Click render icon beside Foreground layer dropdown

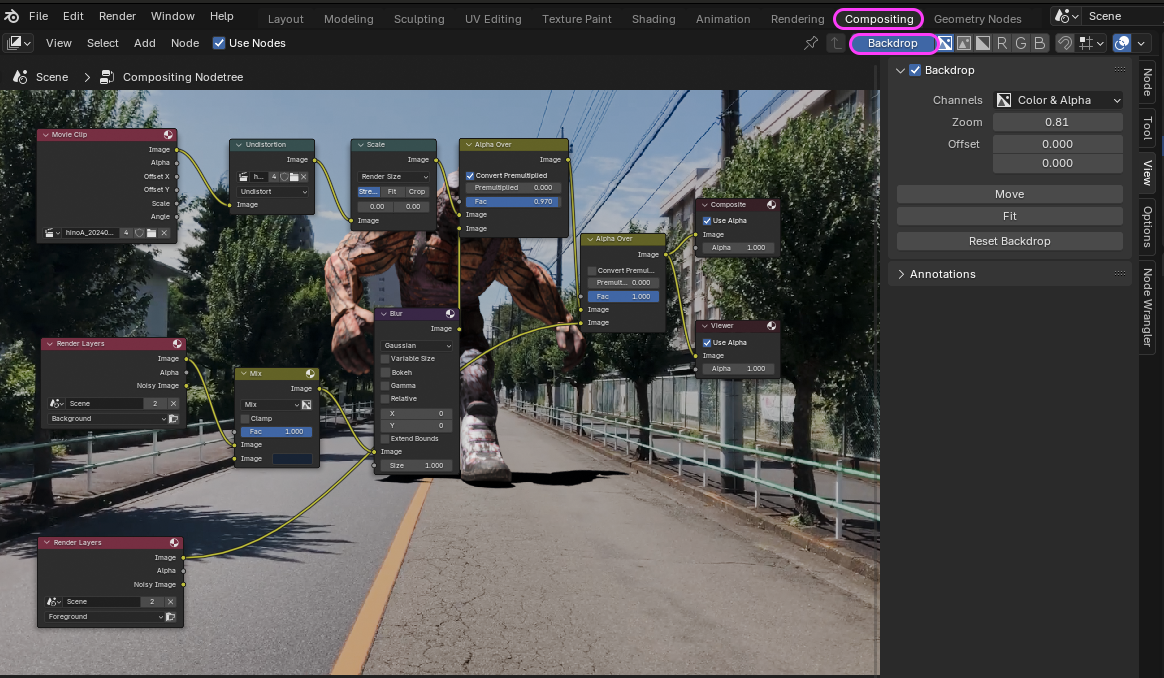click(x=170, y=616)
